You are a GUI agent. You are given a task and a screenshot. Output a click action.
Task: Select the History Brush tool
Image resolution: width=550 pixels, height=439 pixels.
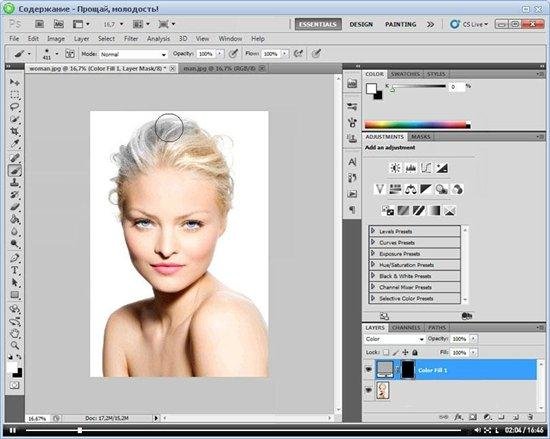(14, 195)
